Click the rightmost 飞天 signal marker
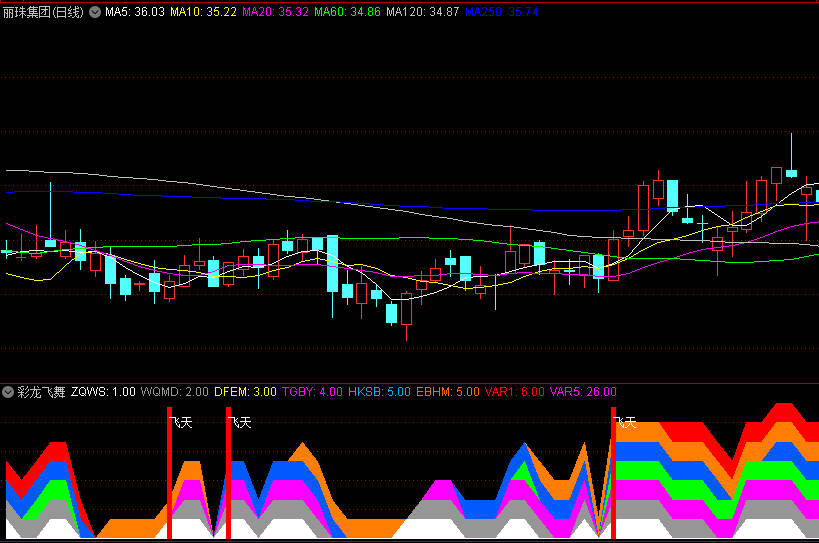The width and height of the screenshot is (819, 543). [625, 423]
